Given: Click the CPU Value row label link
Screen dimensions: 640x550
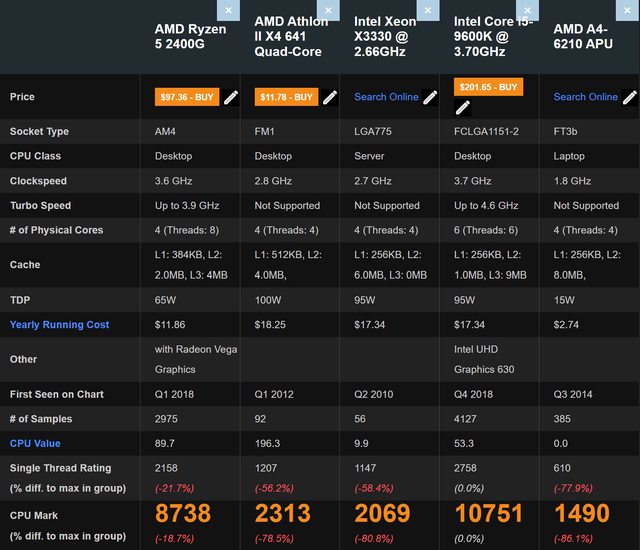Looking at the screenshot, I should (x=35, y=444).
